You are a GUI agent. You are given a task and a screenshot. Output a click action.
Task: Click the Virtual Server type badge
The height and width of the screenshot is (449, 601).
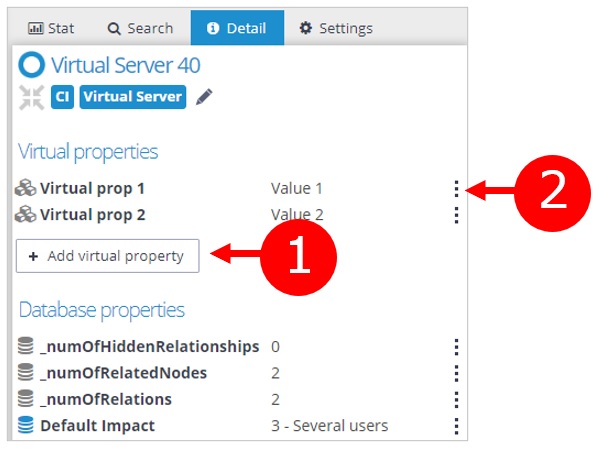tap(132, 97)
